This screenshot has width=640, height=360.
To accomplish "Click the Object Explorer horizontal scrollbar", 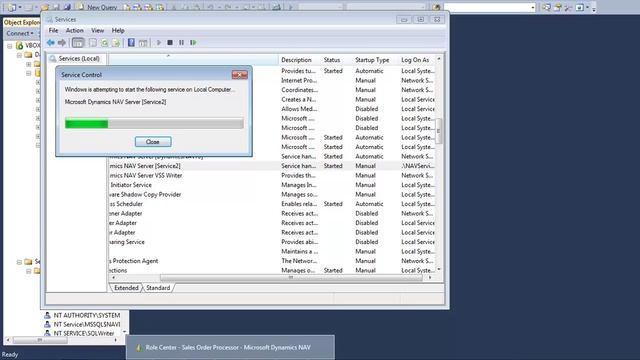I will pyautogui.click(x=40, y=340).
